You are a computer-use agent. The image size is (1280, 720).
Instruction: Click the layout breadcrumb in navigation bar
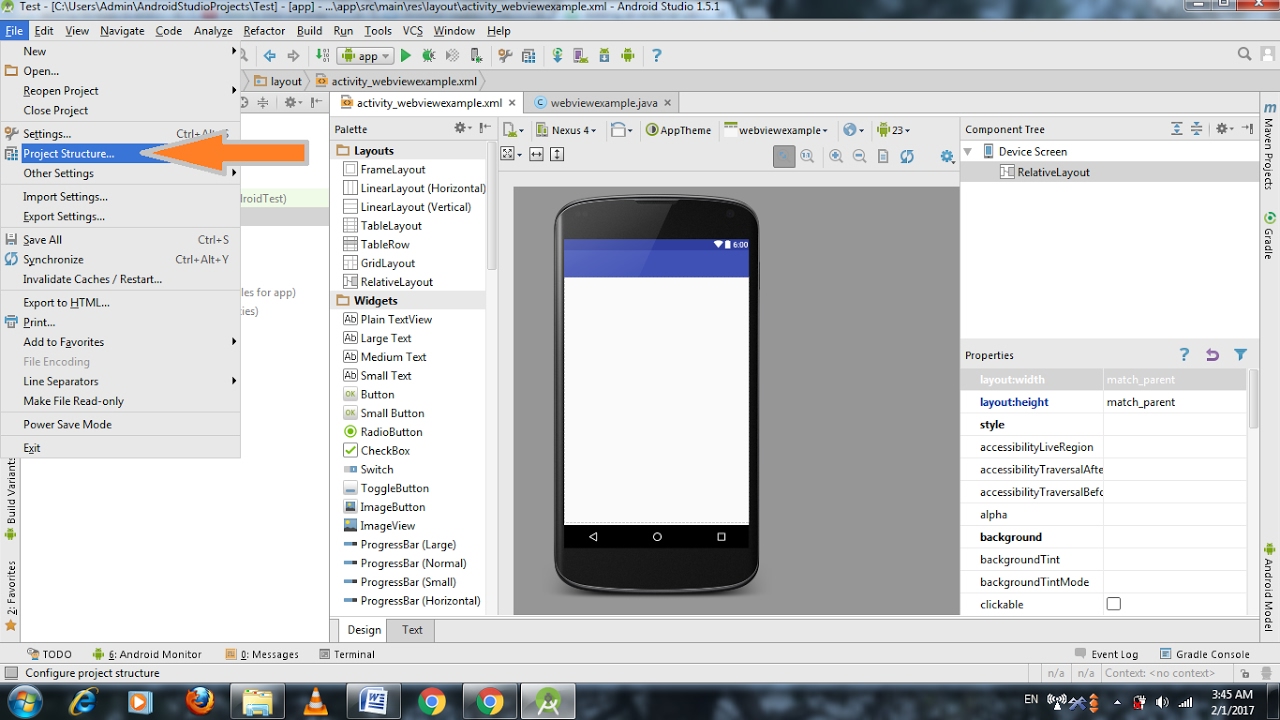278,81
